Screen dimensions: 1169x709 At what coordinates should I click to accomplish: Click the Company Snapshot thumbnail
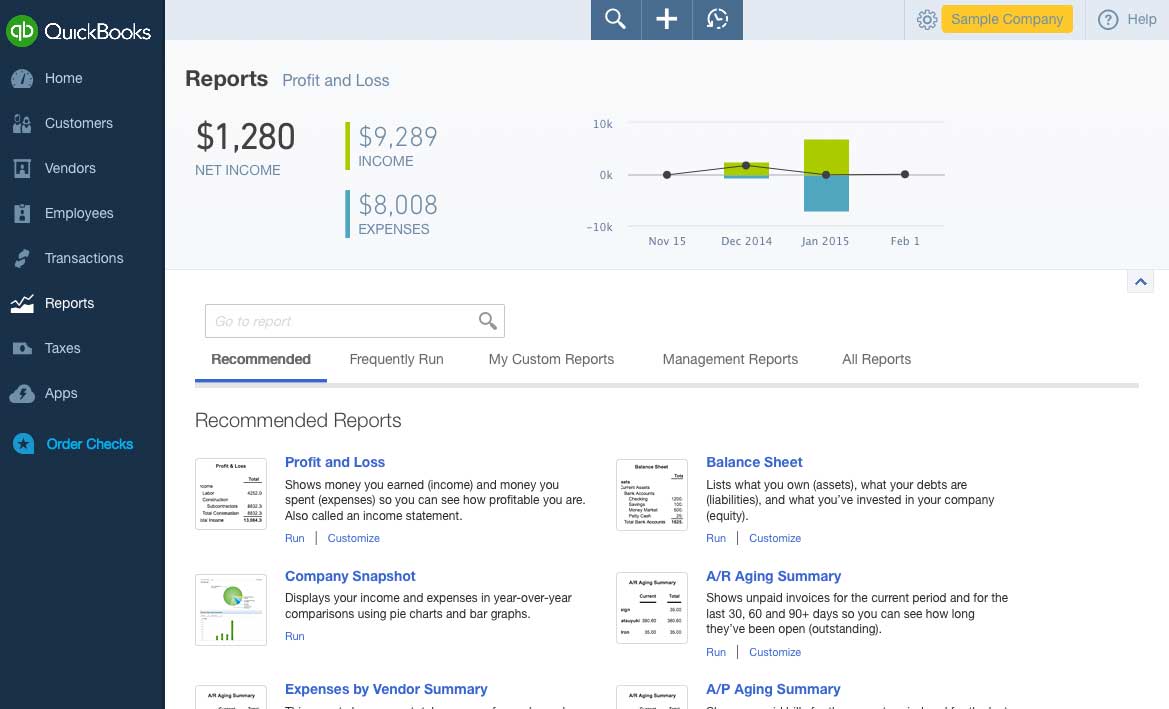[x=231, y=610]
